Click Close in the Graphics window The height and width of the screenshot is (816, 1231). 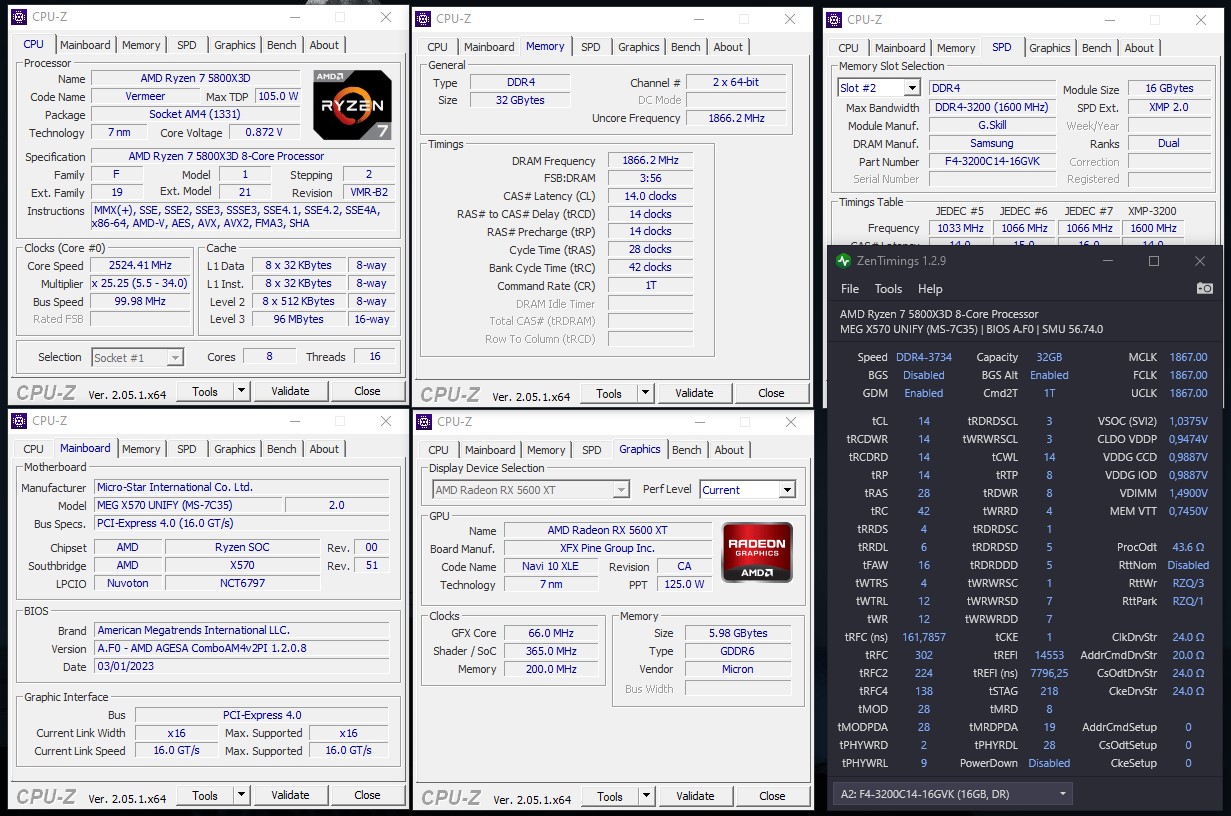(772, 795)
